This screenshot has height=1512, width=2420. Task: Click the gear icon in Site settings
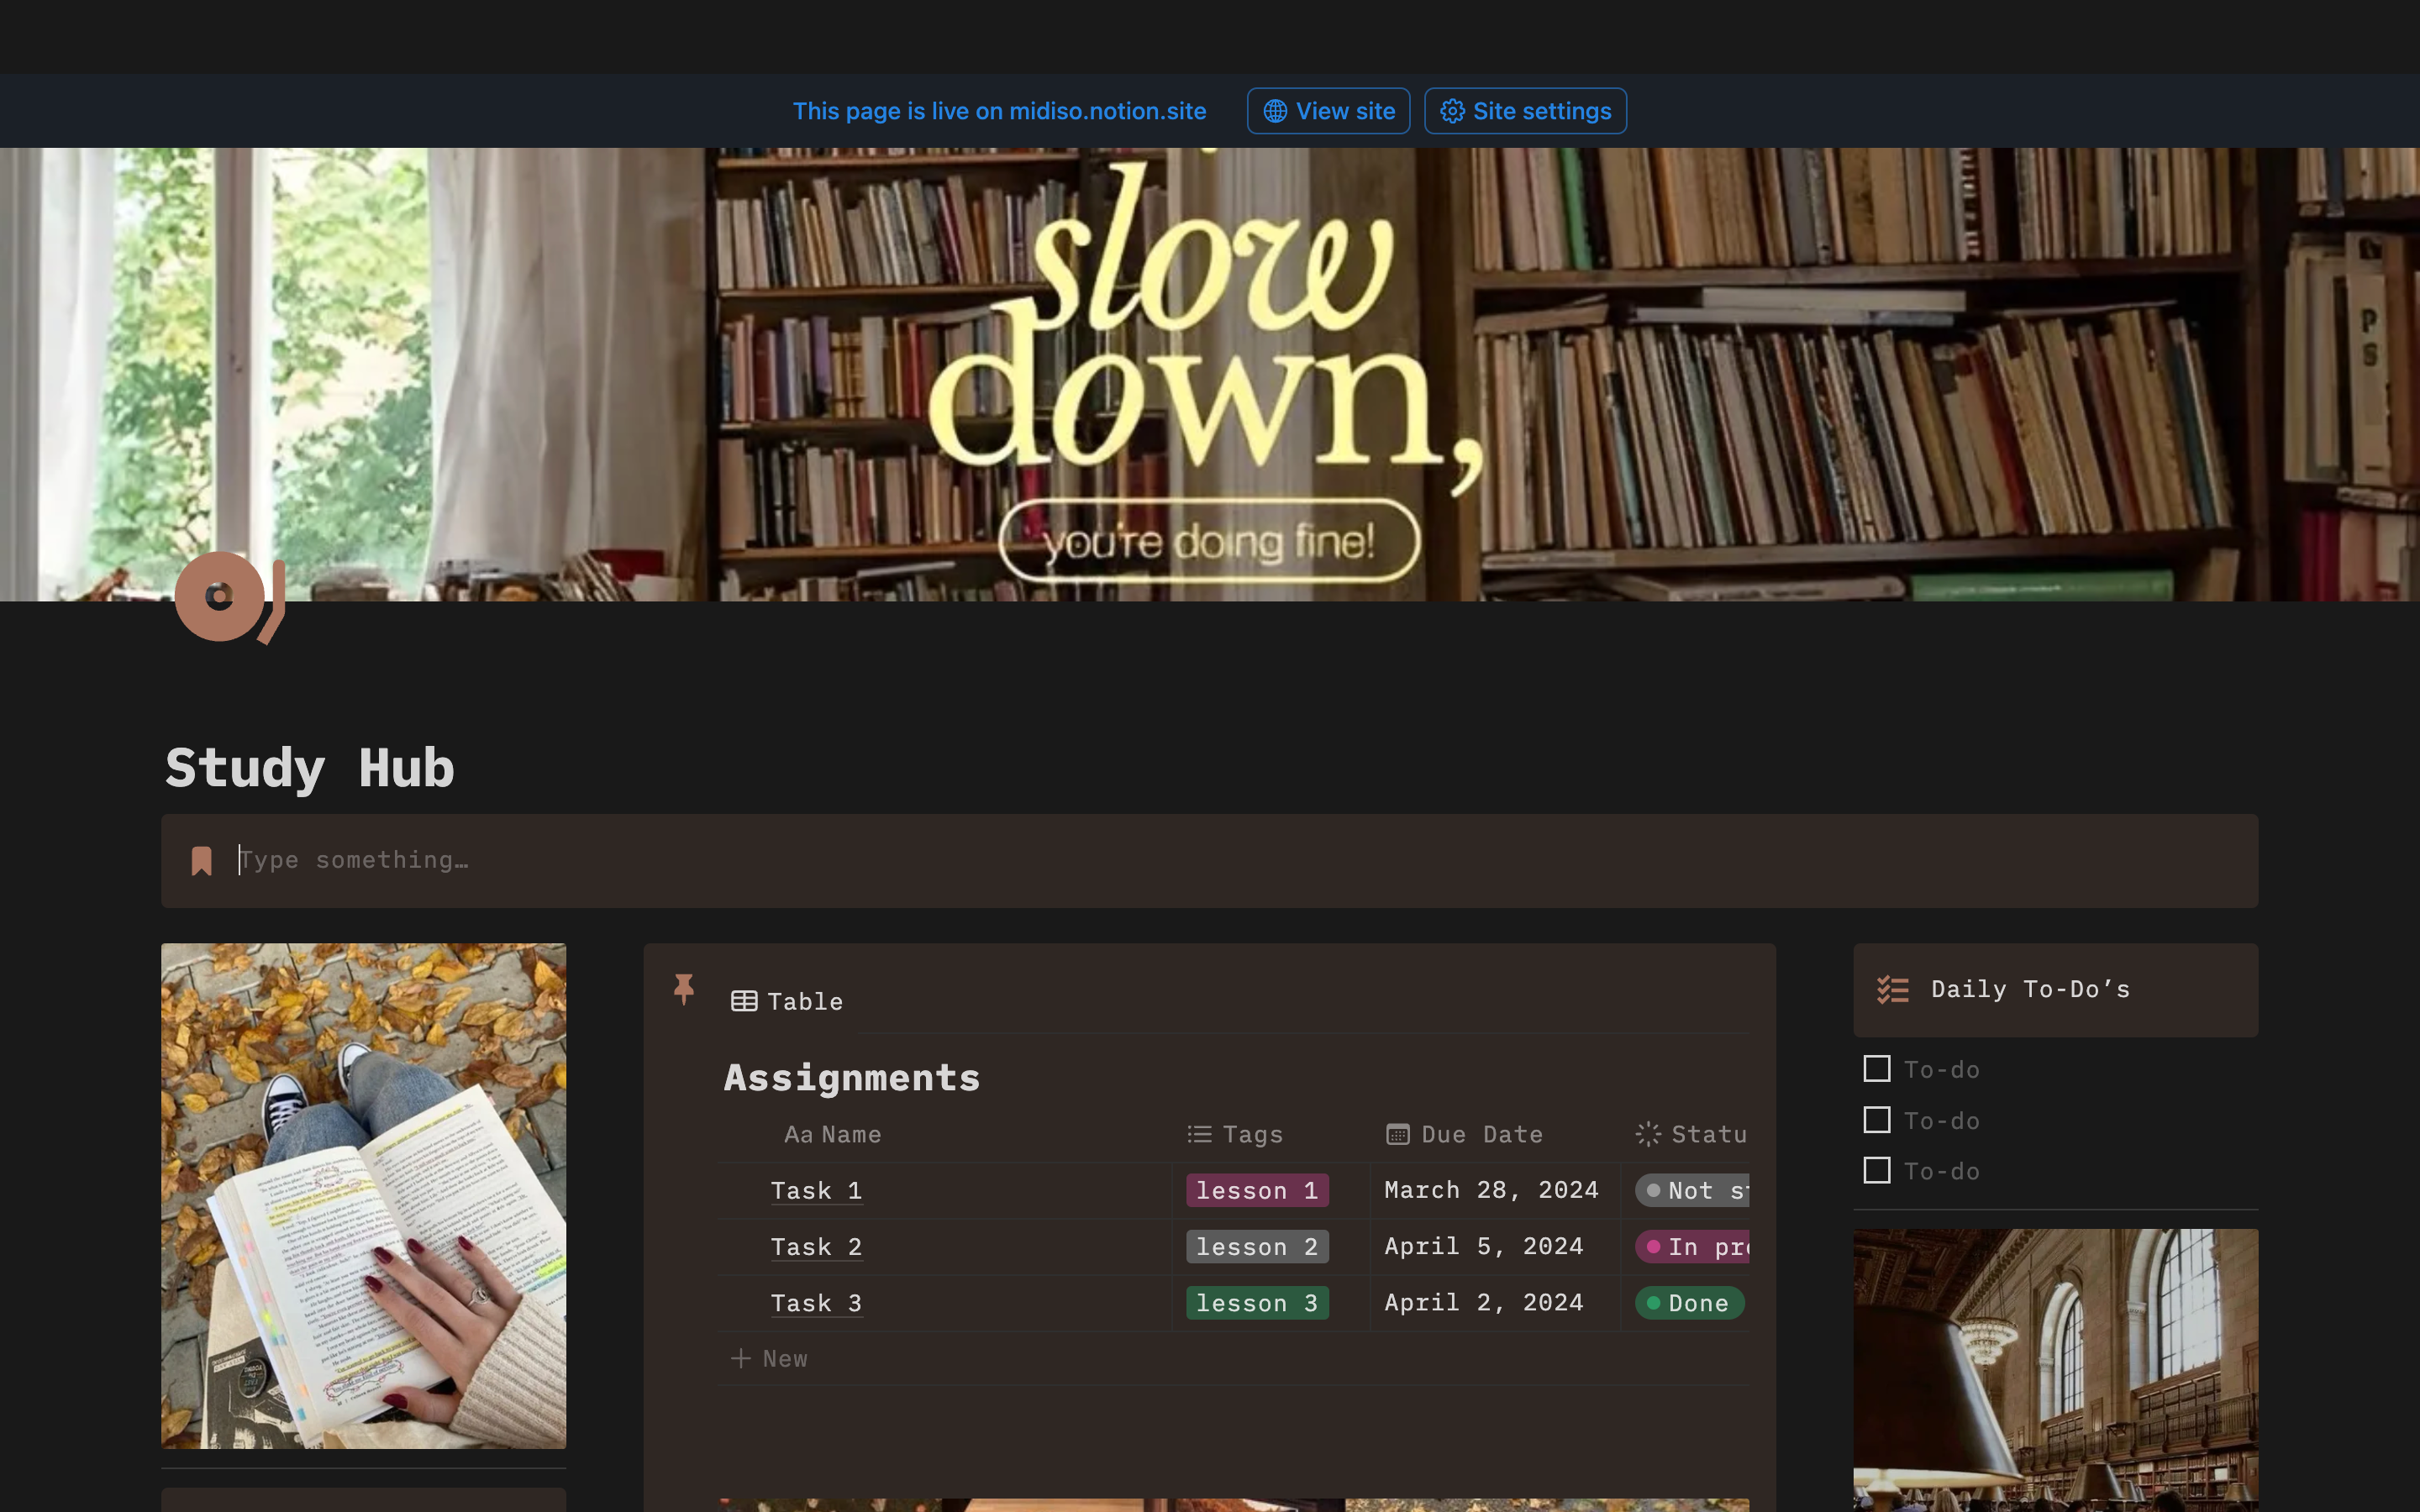tap(1452, 111)
